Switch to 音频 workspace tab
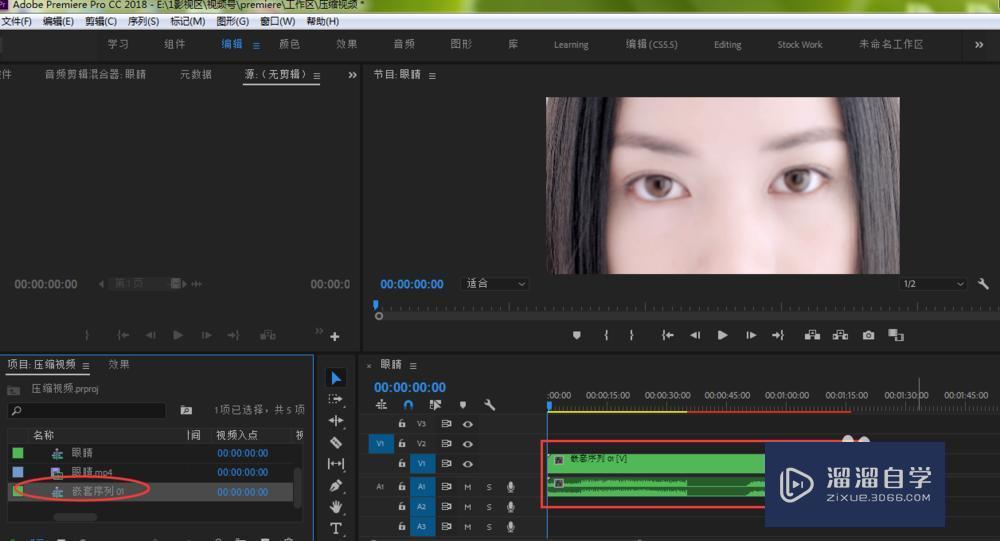The width and height of the screenshot is (1000, 541). 404,44
